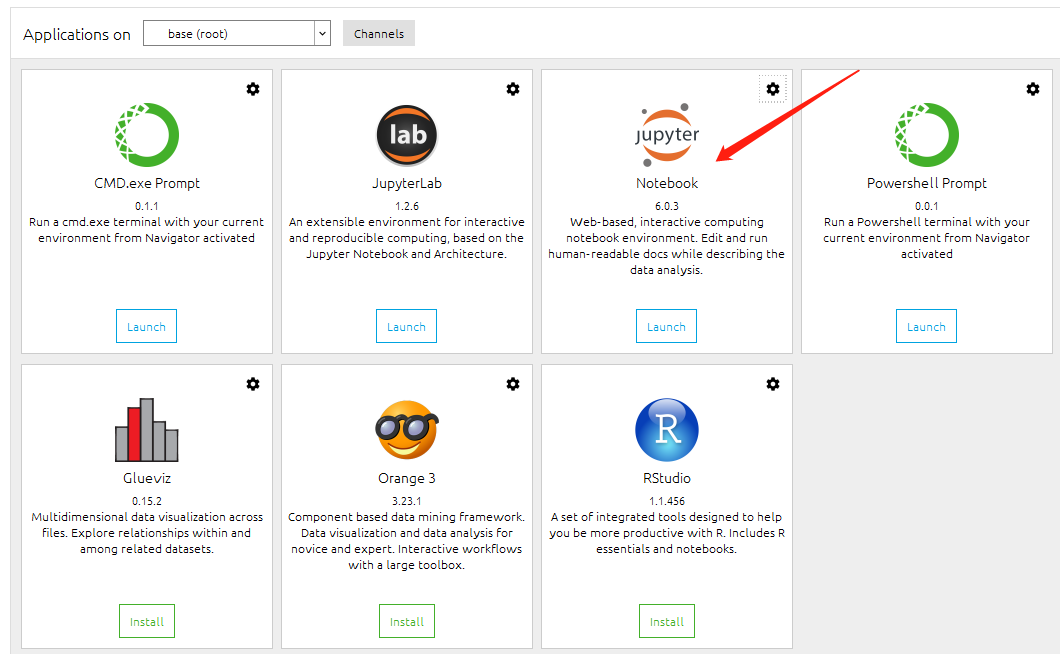Open settings gear on Orange 3 card
This screenshot has height=654, width=1060.
pos(513,384)
